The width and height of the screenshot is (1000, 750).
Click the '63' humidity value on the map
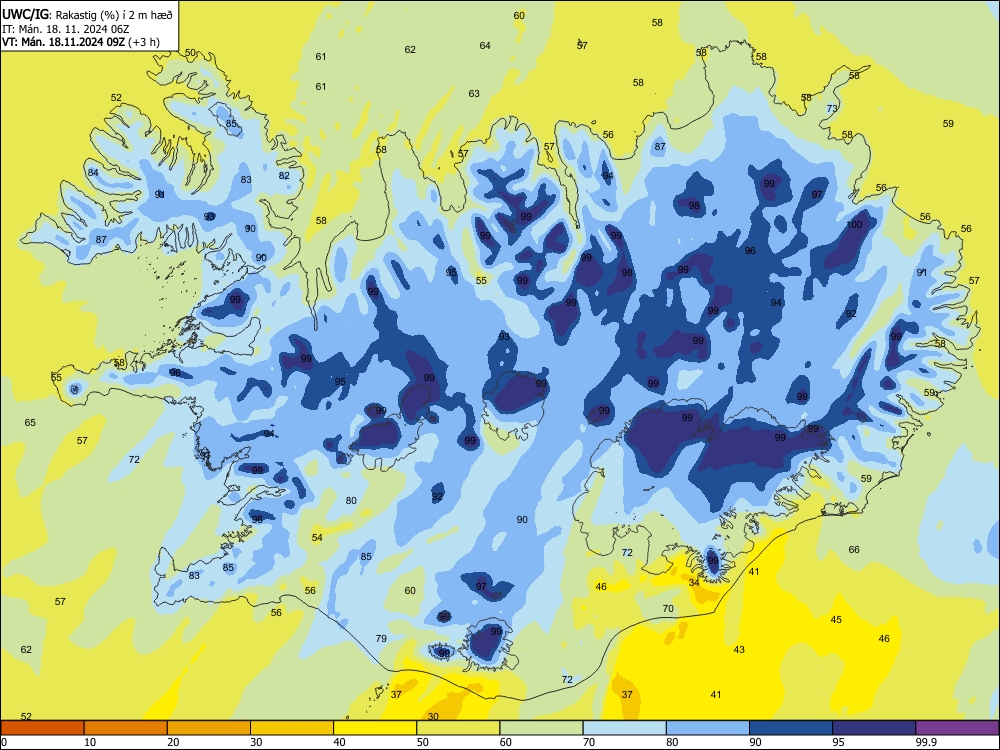[x=474, y=93]
